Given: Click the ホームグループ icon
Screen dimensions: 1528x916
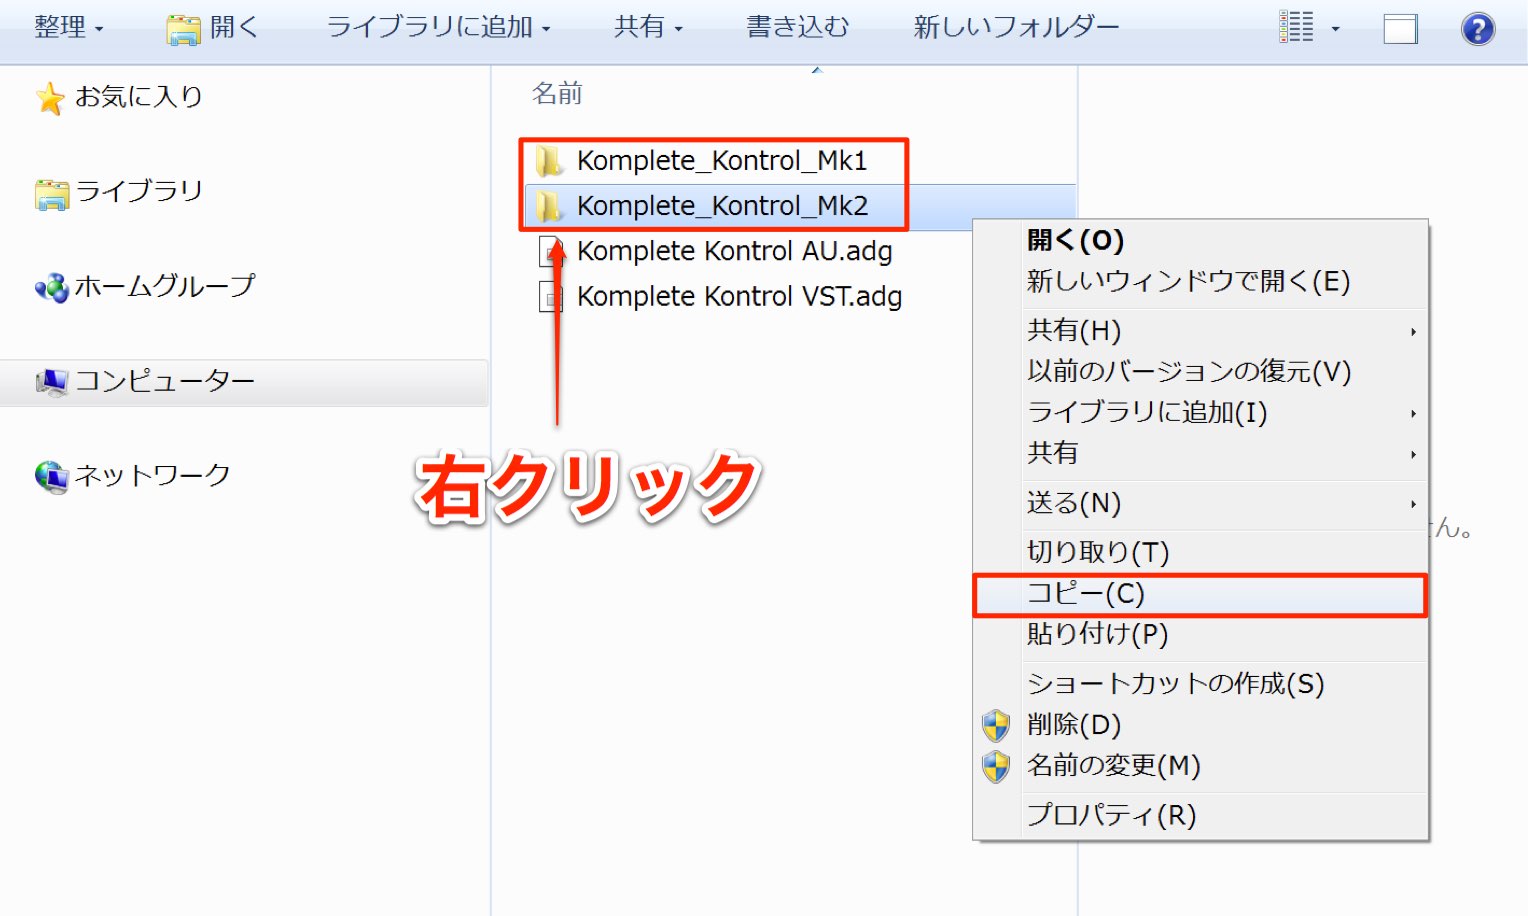Looking at the screenshot, I should pos(52,288).
